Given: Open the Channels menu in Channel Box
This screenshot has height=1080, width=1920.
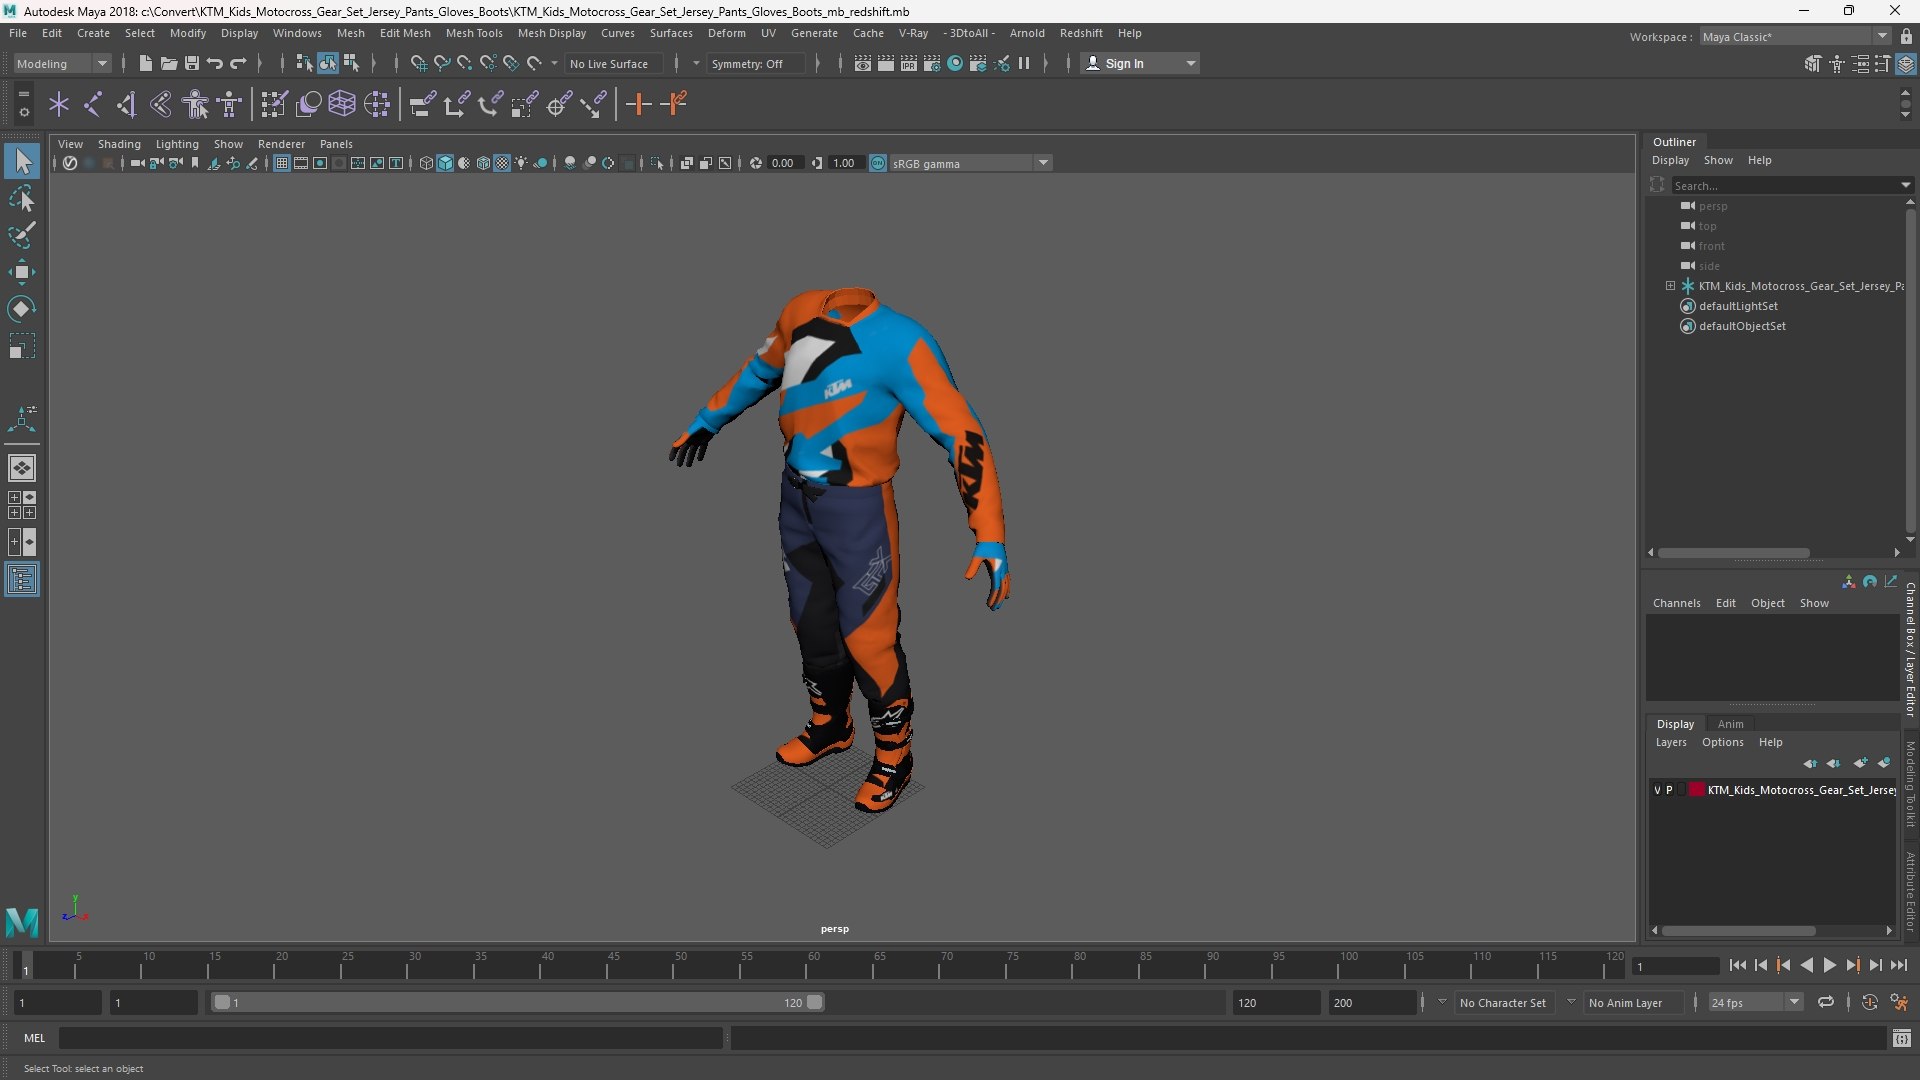Looking at the screenshot, I should click(1676, 603).
